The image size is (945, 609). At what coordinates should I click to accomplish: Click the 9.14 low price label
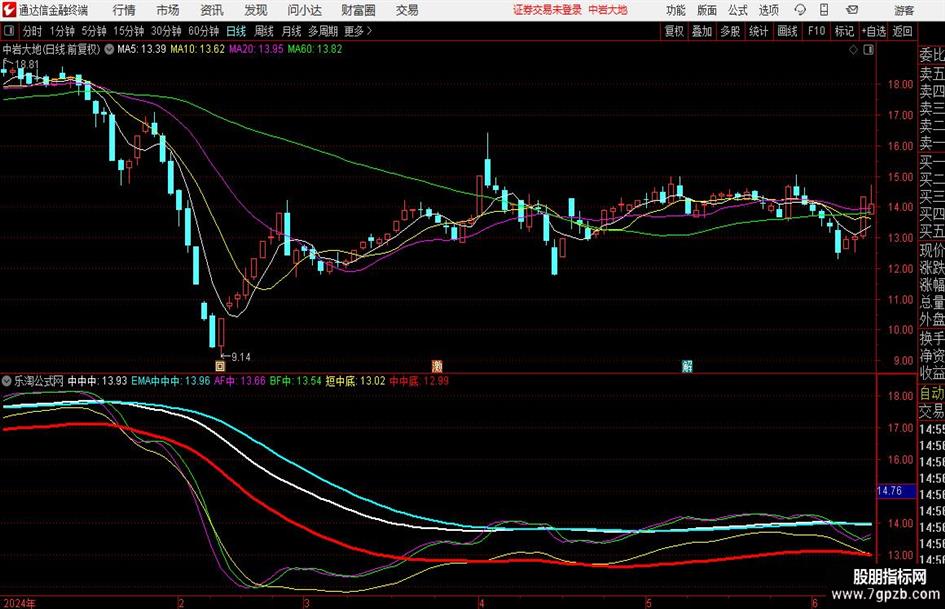click(240, 357)
